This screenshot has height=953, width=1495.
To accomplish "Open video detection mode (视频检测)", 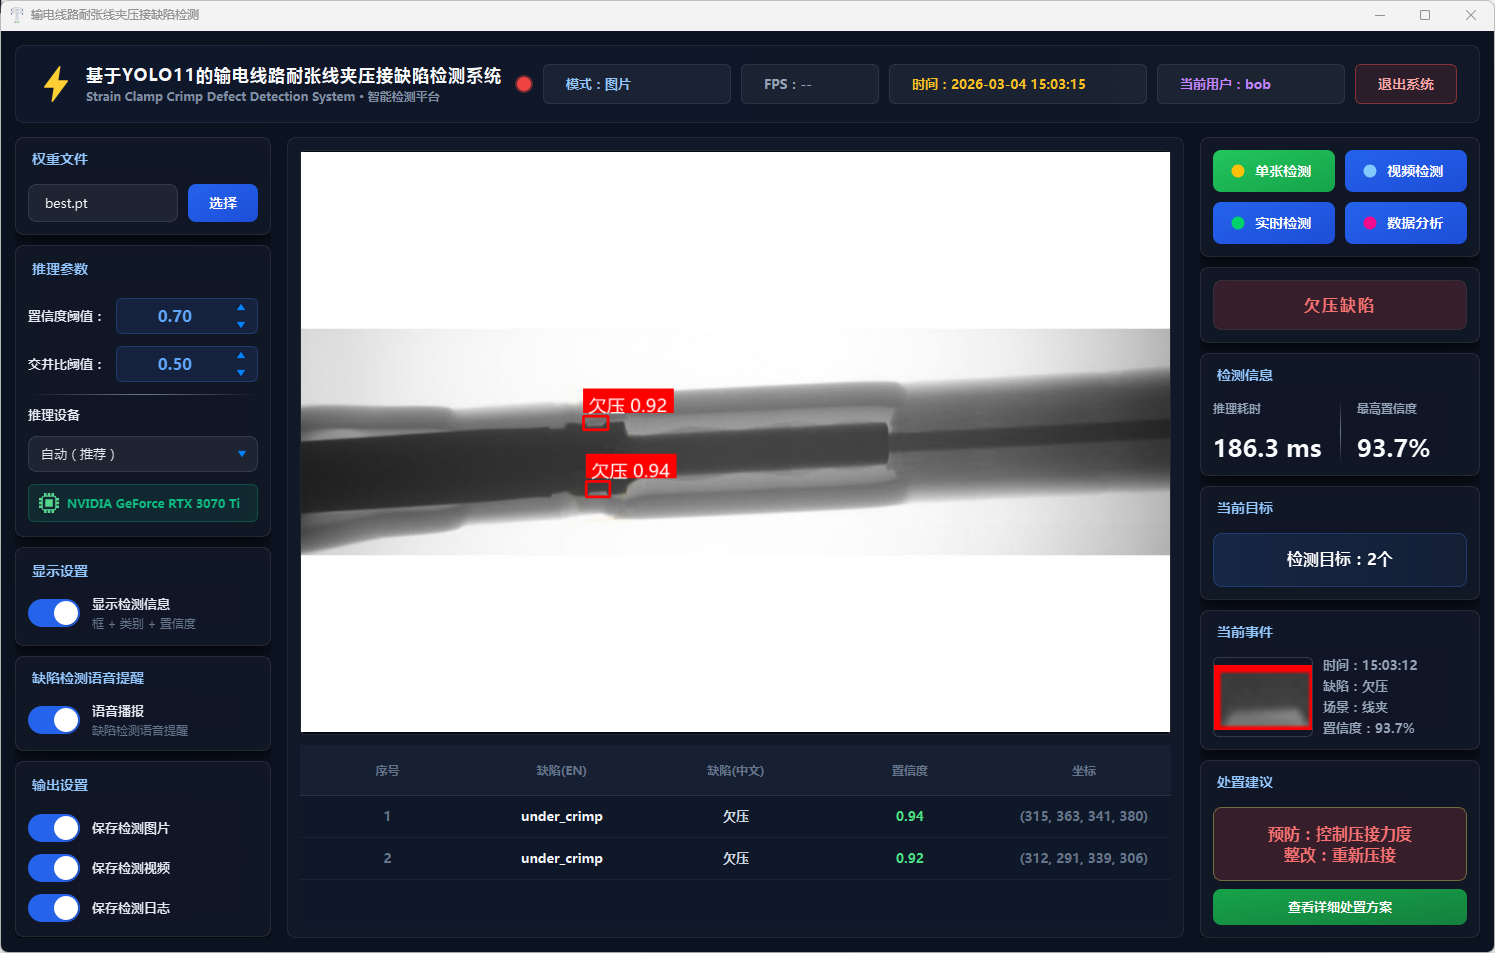I will point(1405,171).
